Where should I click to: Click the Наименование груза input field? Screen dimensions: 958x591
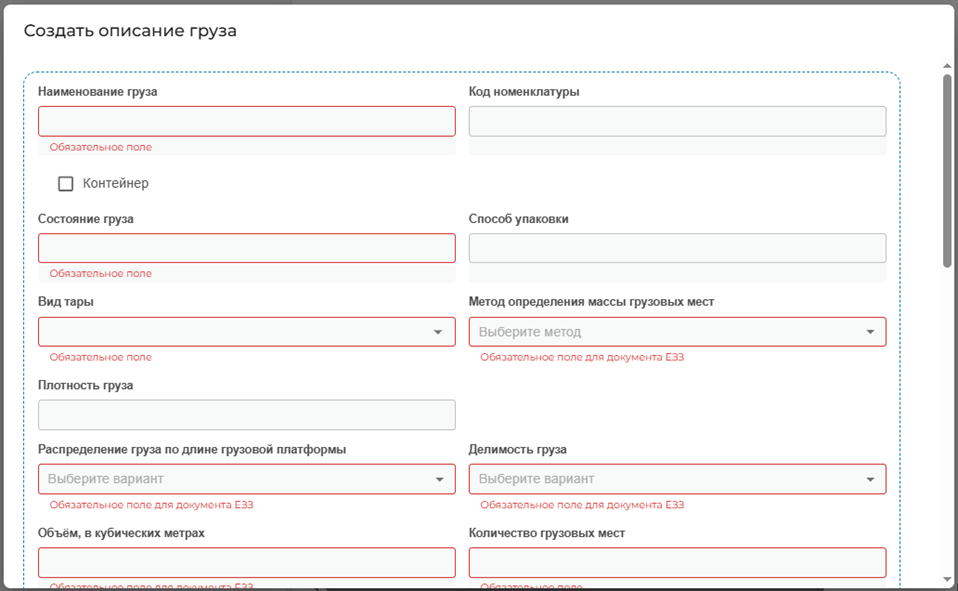(x=247, y=121)
